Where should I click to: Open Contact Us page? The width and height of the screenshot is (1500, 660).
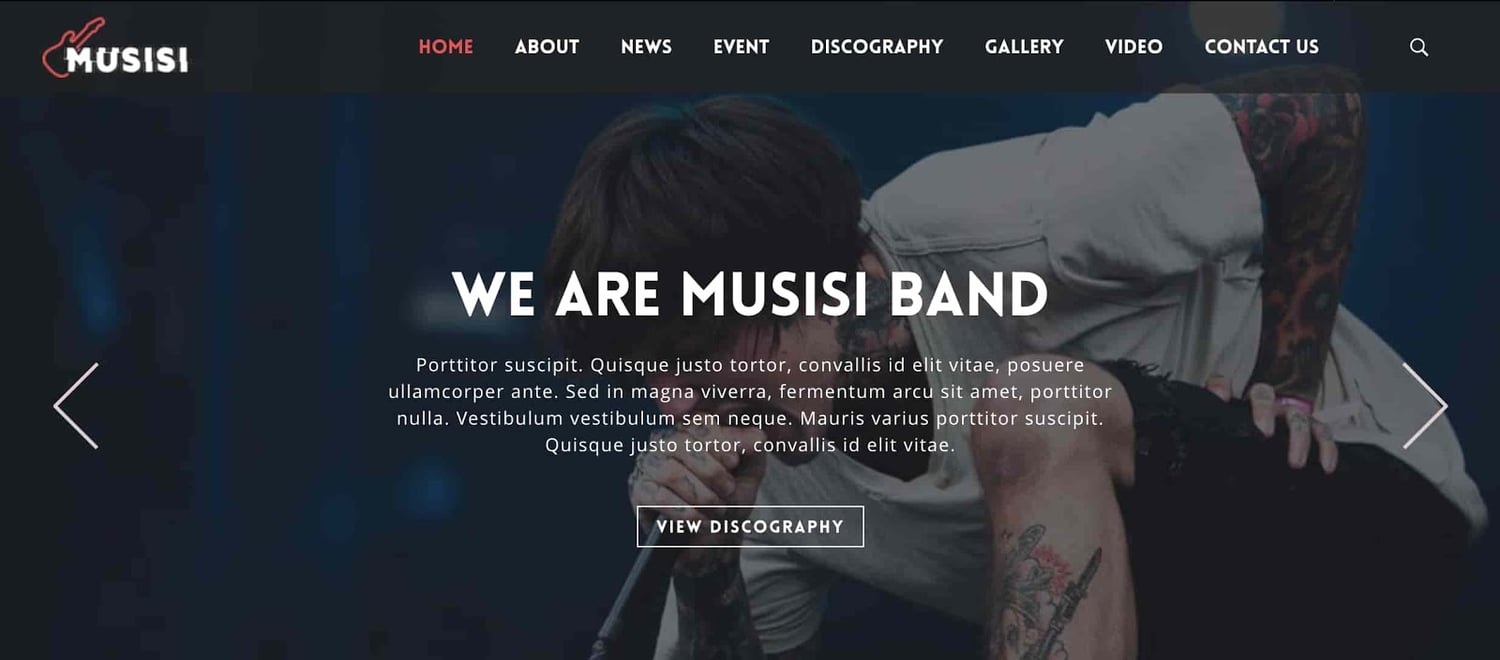1261,47
